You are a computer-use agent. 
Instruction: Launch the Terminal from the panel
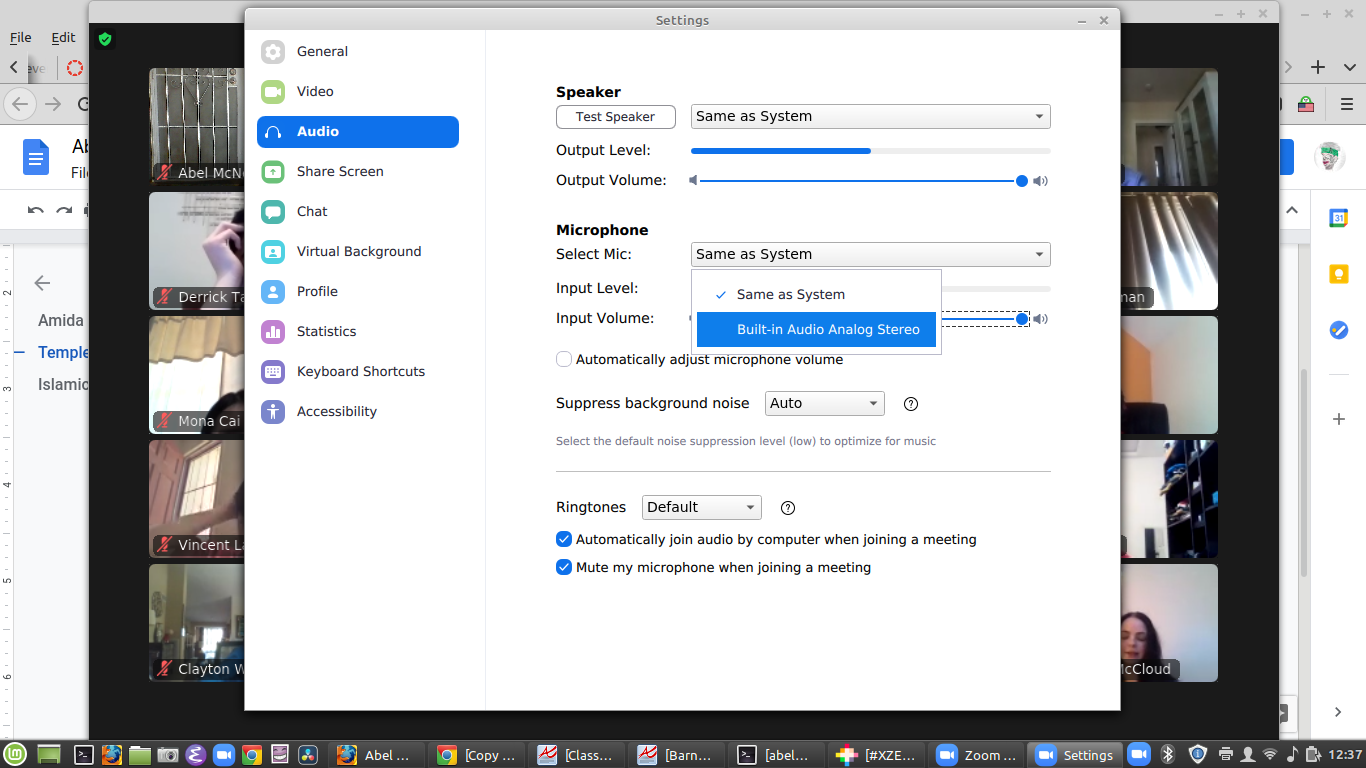(x=85, y=755)
